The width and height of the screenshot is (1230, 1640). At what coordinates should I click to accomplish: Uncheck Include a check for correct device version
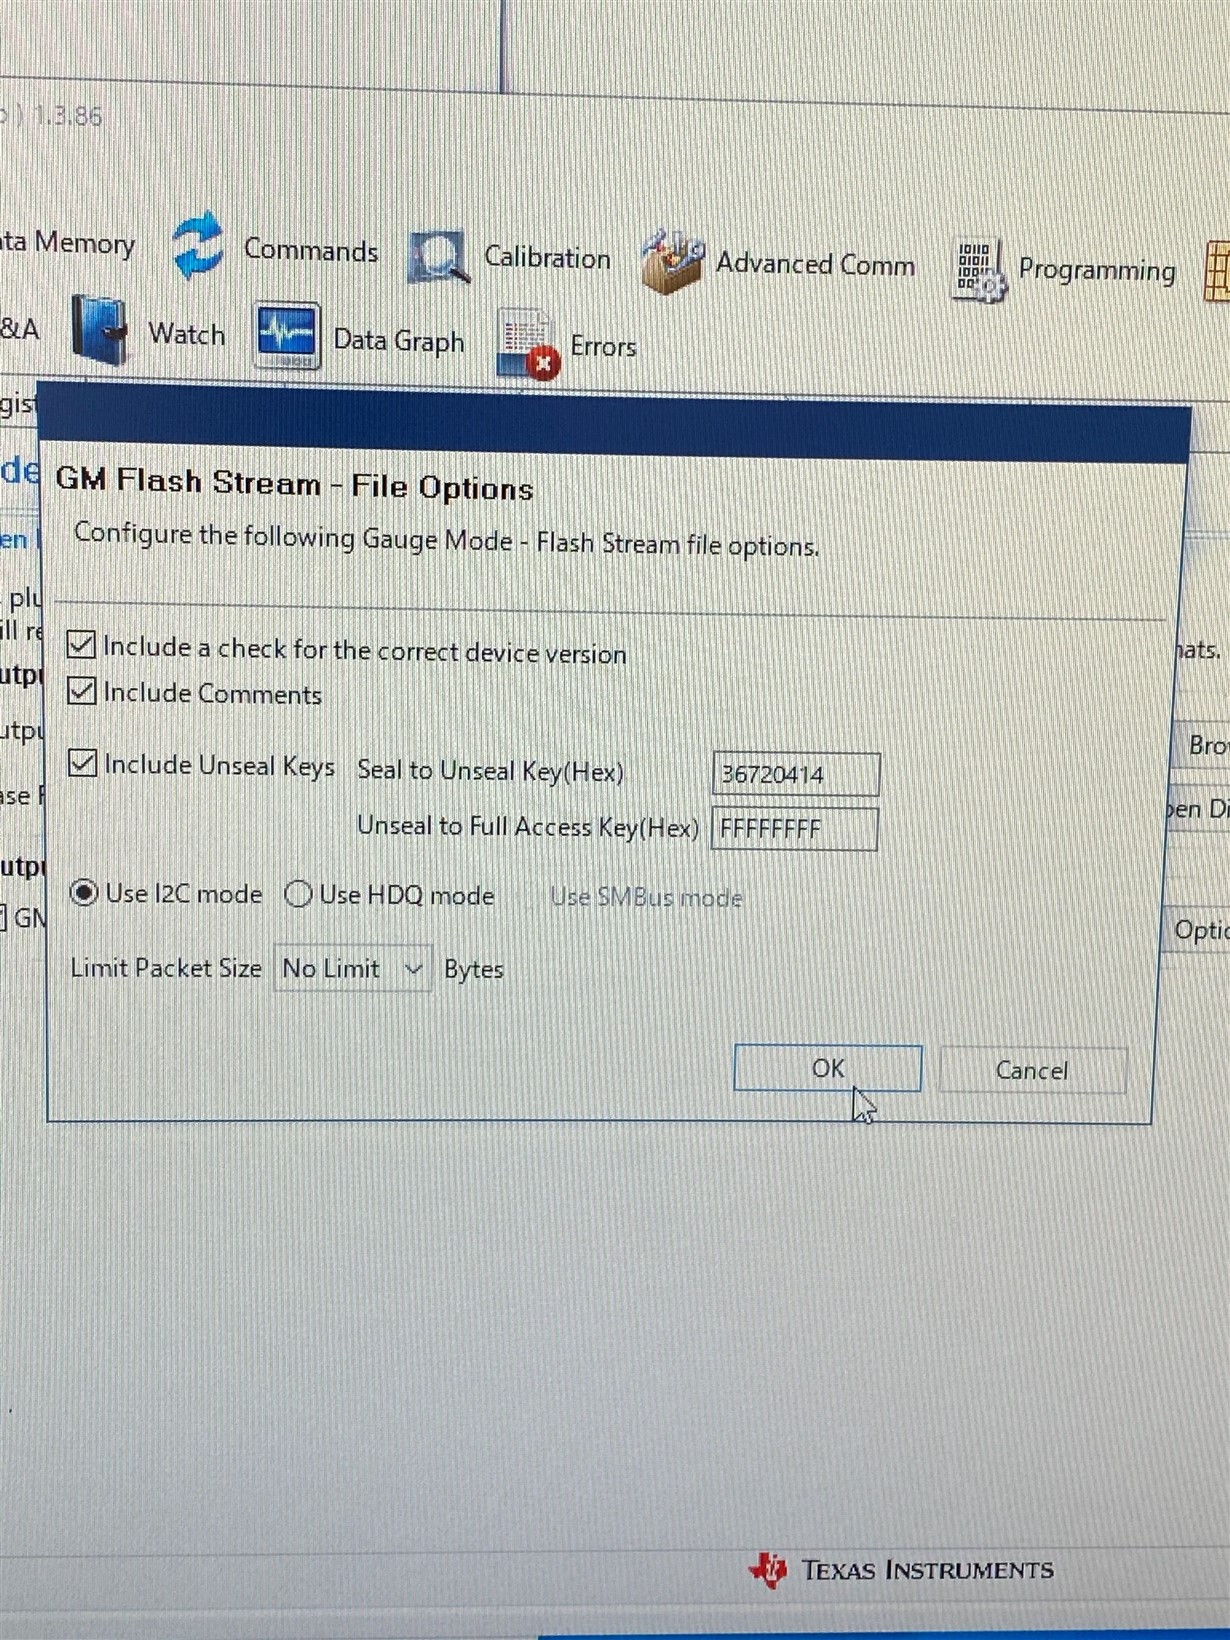point(82,645)
